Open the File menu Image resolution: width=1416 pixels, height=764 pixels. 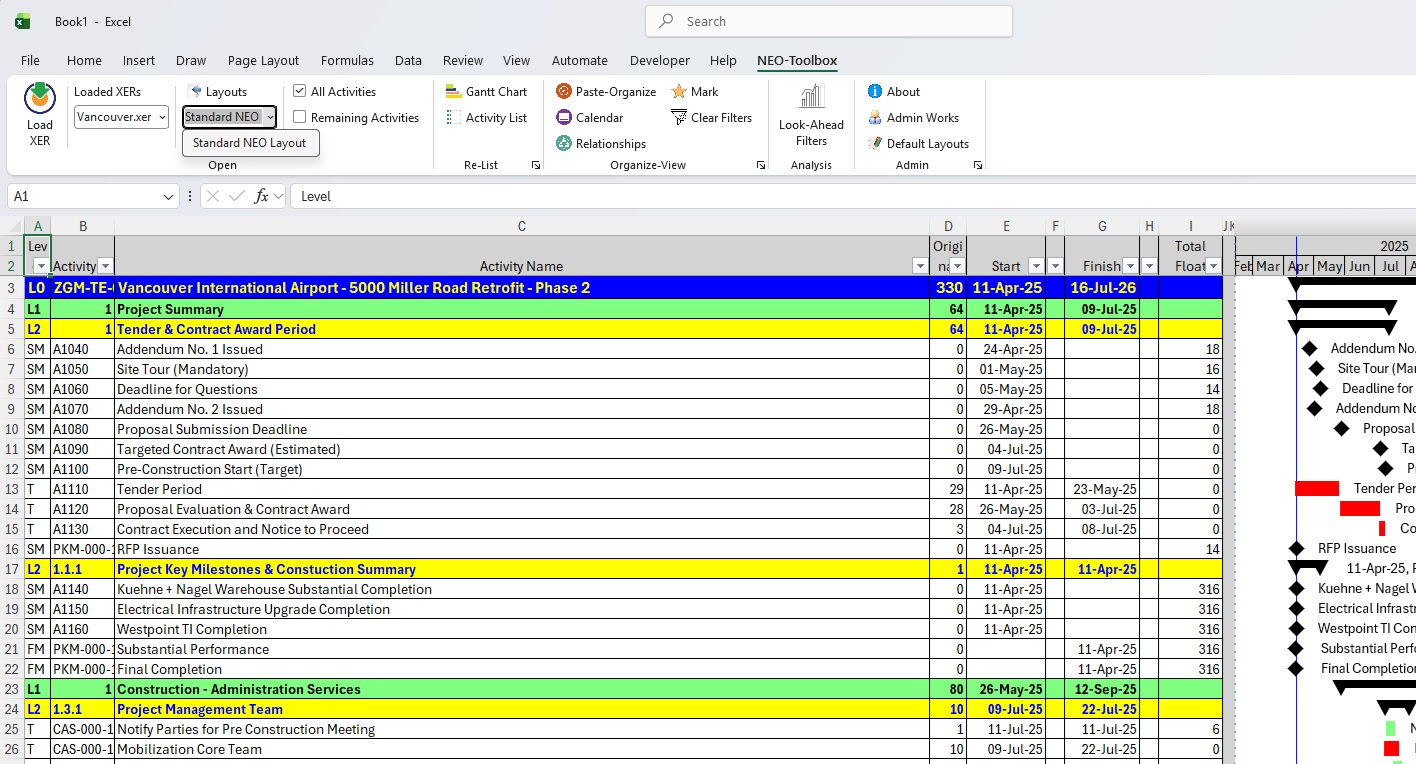click(30, 60)
